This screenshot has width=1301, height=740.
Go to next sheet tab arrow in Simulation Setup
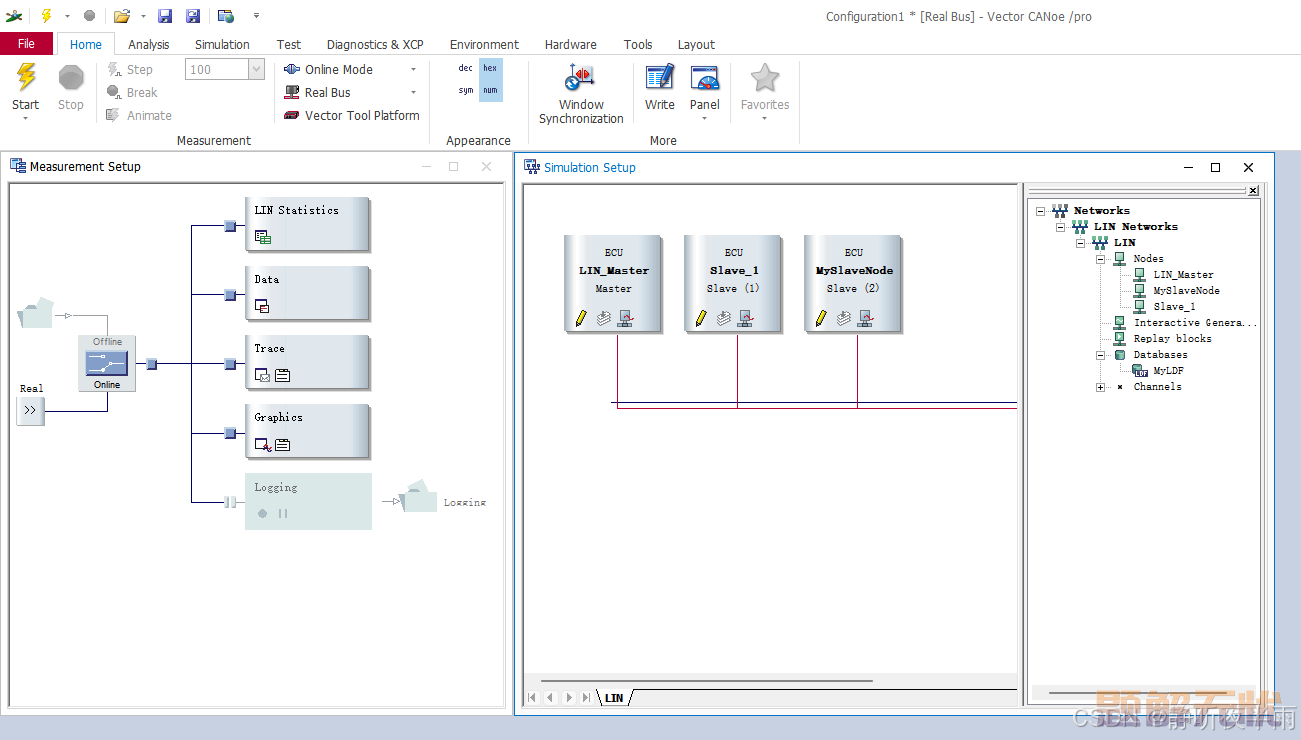pos(569,698)
